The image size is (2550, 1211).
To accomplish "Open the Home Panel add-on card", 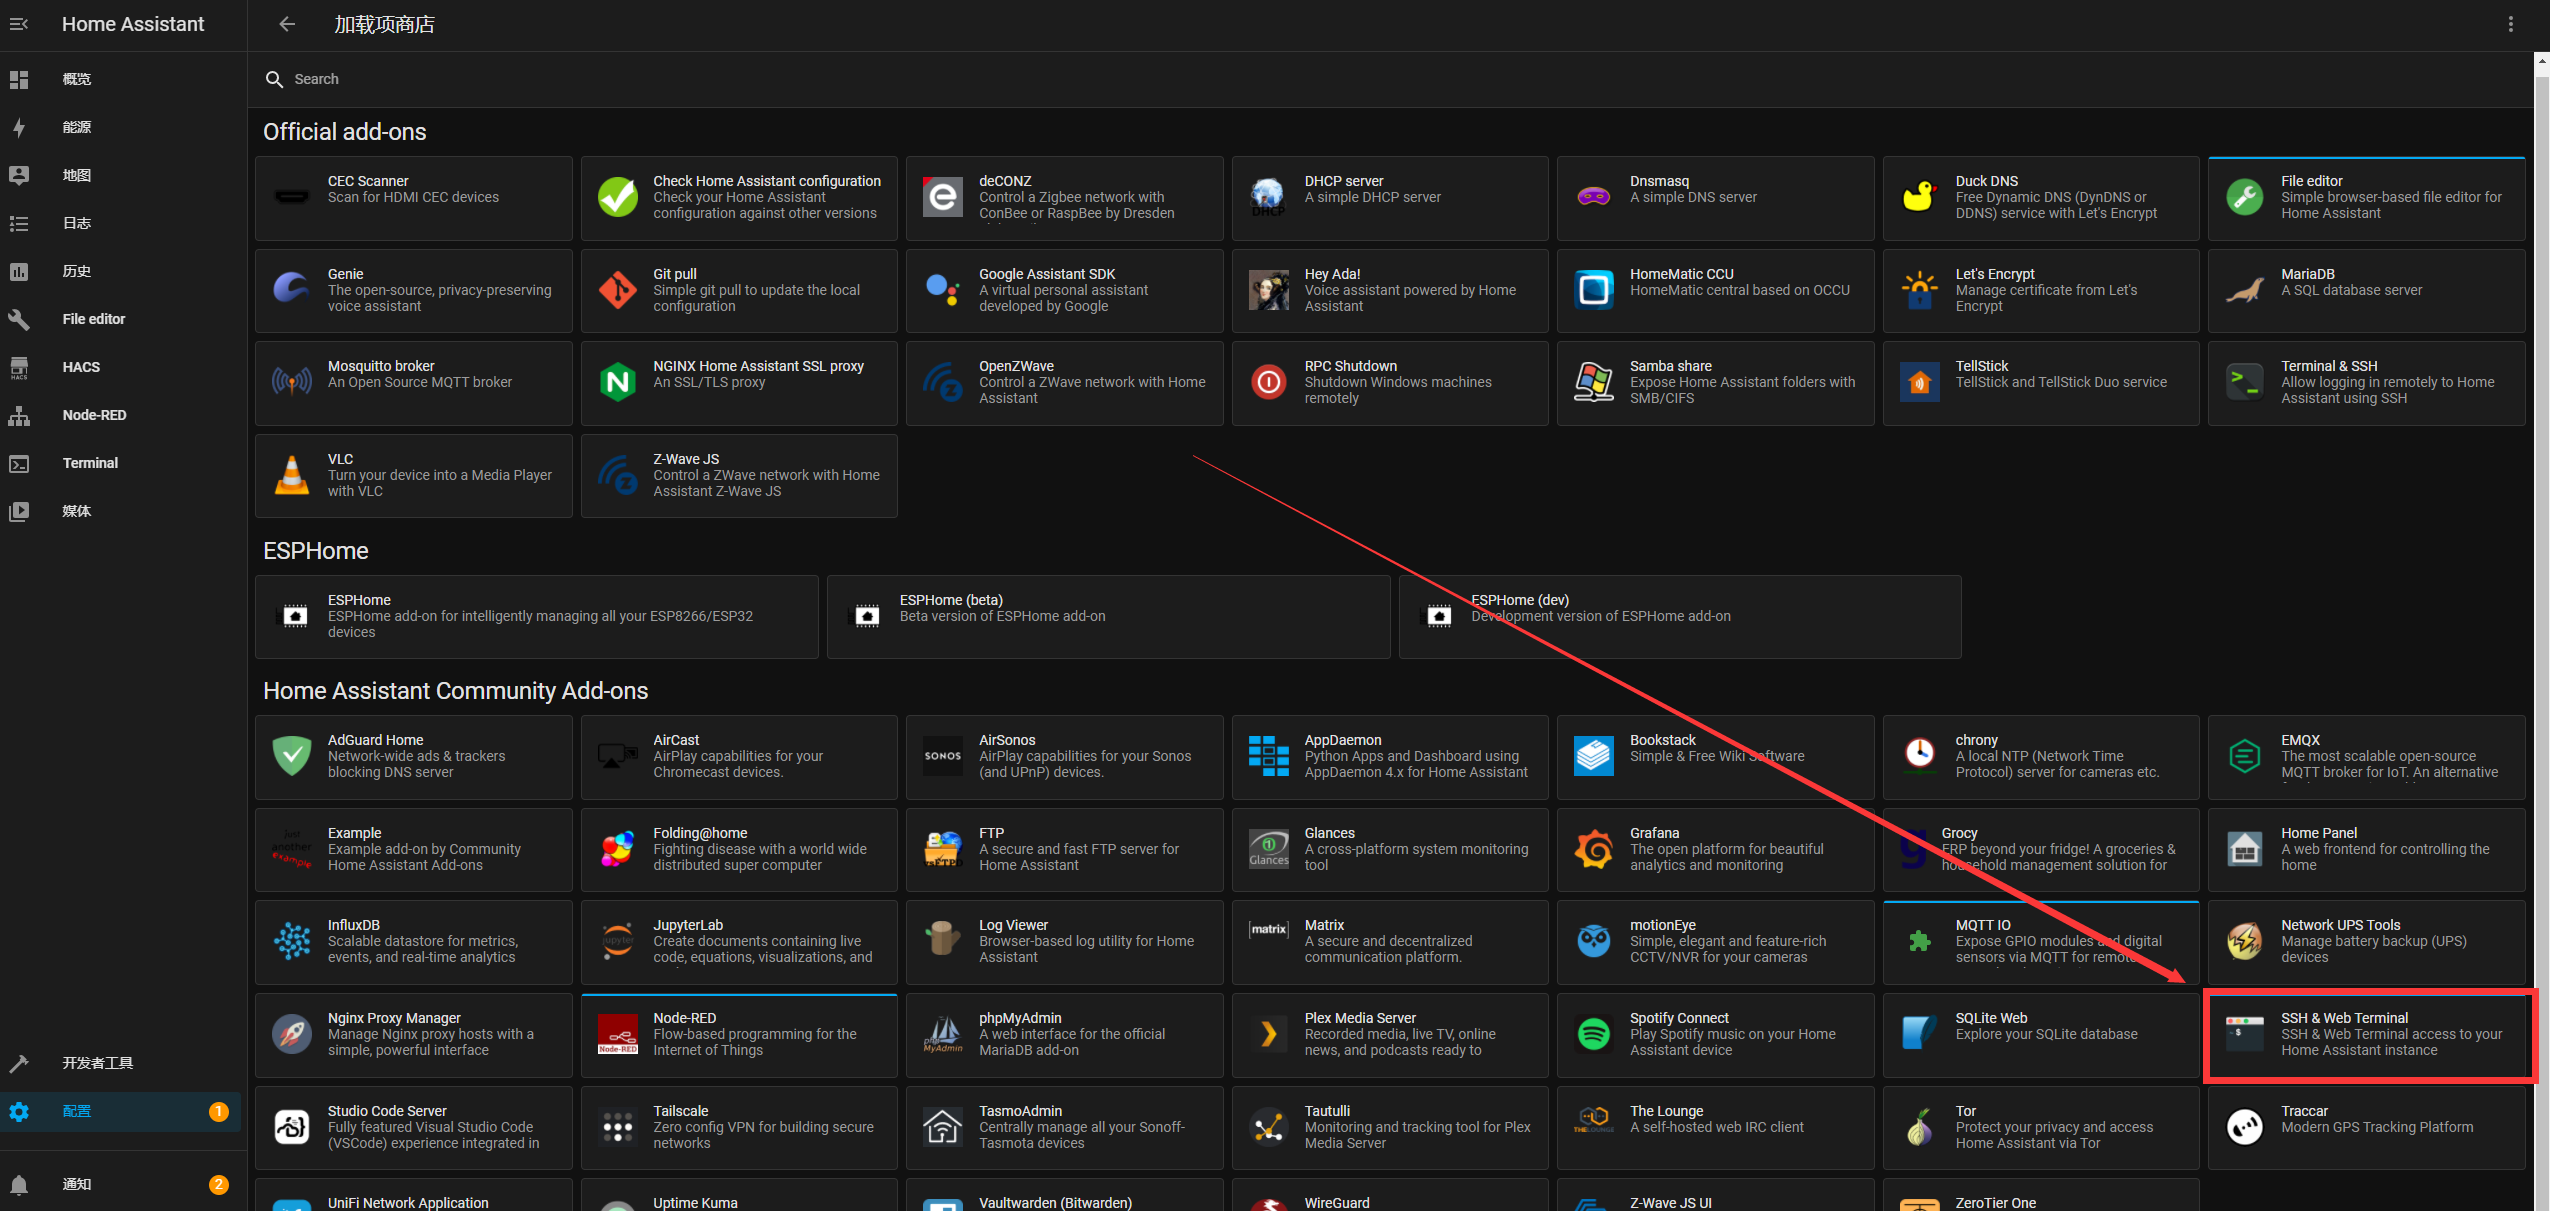I will click(2367, 849).
